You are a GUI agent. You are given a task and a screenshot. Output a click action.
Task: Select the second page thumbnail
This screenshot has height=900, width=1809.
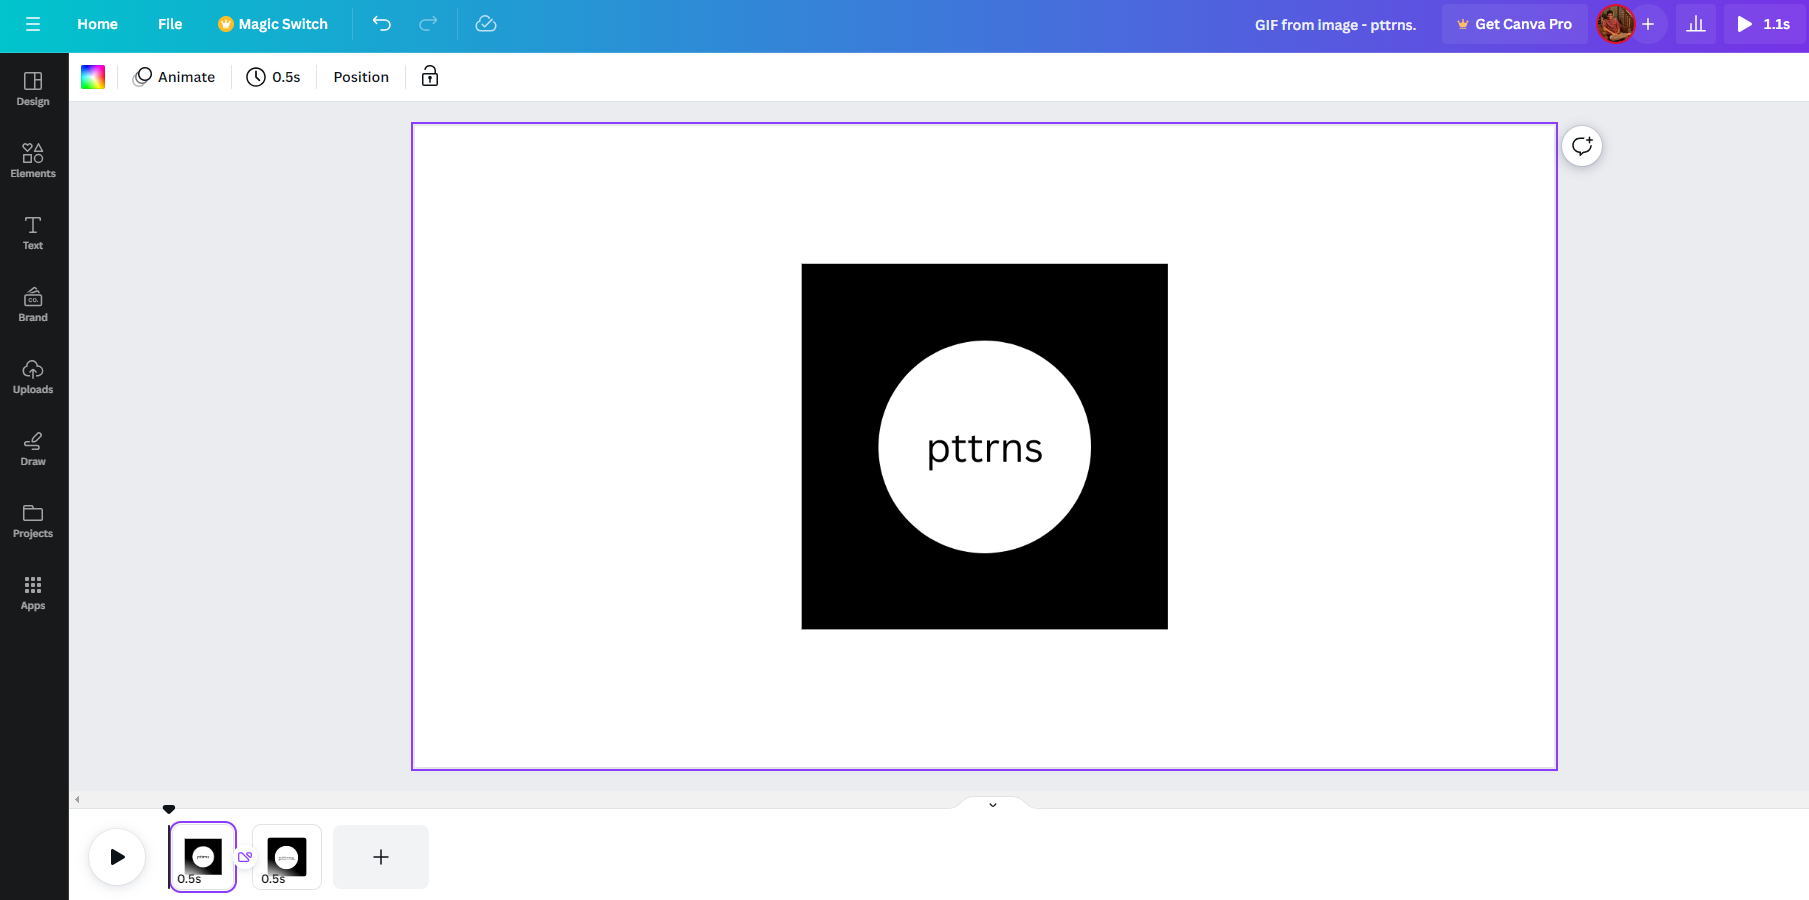[x=287, y=857]
